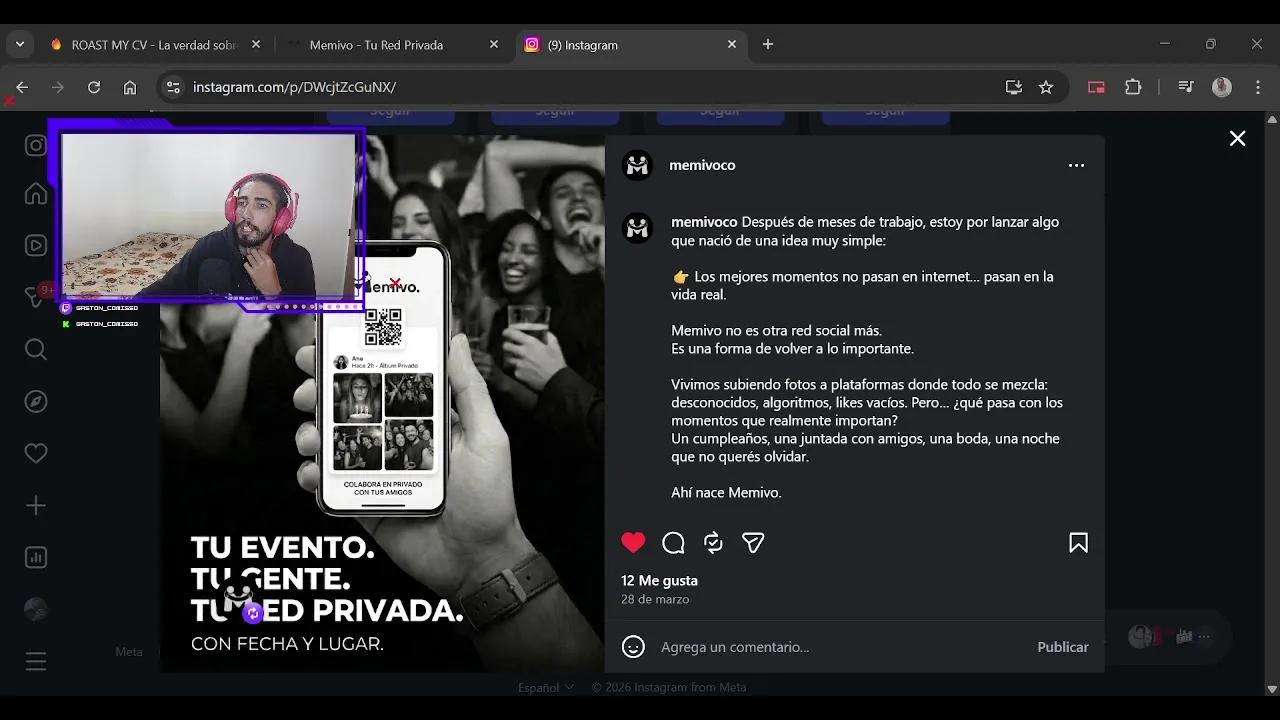Close the post overlay with the X
Viewport: 1280px width, 720px height.
pyautogui.click(x=1237, y=139)
